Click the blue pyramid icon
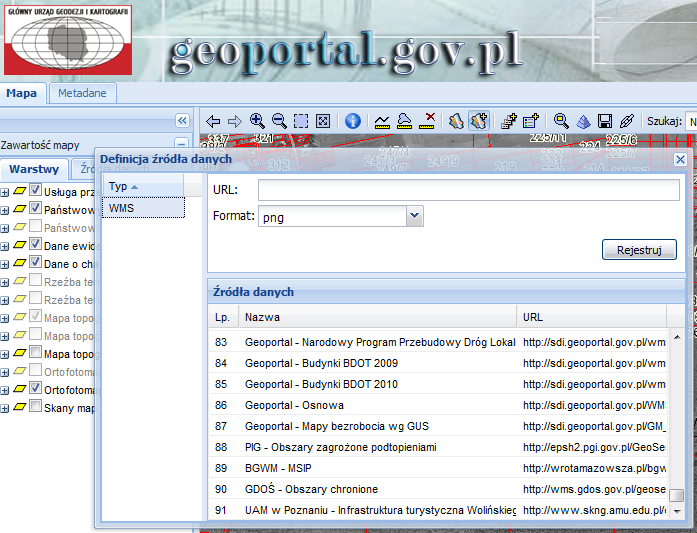Image resolution: width=697 pixels, height=533 pixels. [583, 121]
